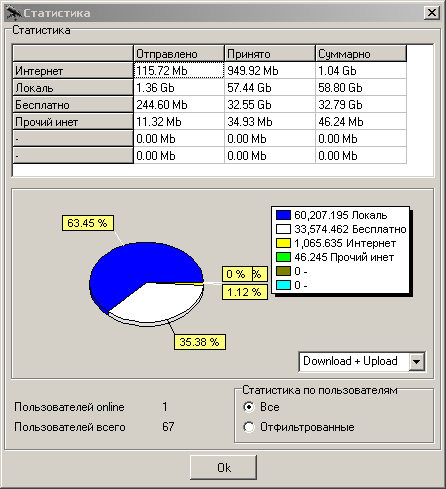Click the 63.45 % pie chart label

coord(88,223)
